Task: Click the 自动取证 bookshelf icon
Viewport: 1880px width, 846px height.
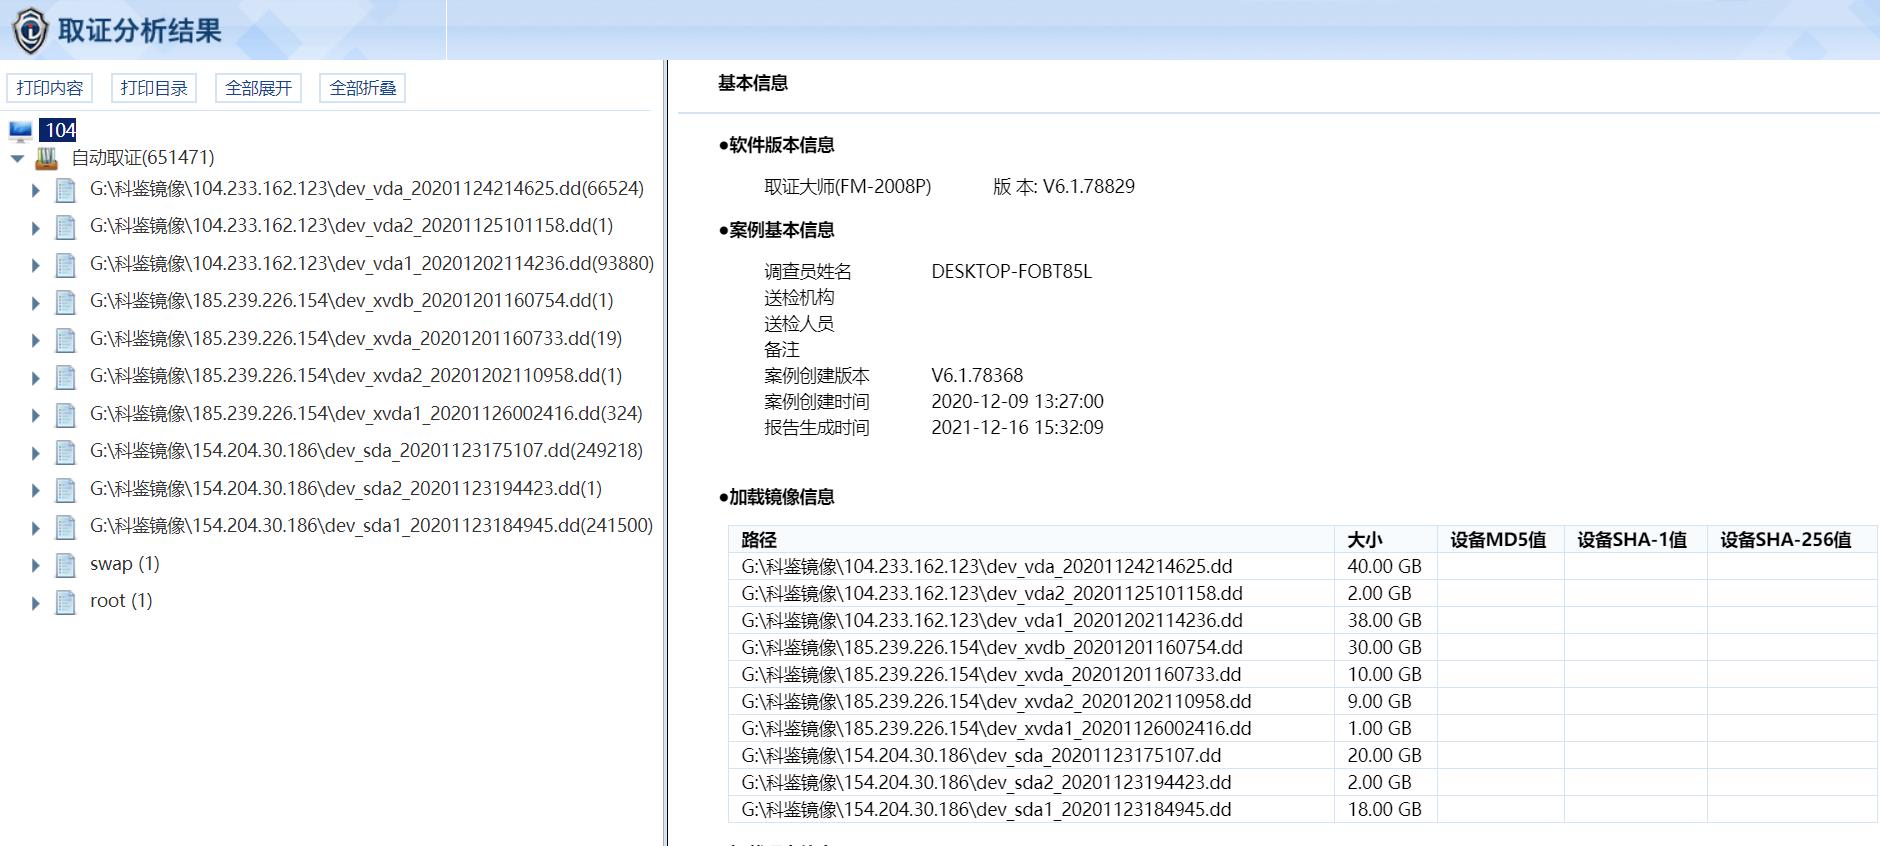Action: 46,158
